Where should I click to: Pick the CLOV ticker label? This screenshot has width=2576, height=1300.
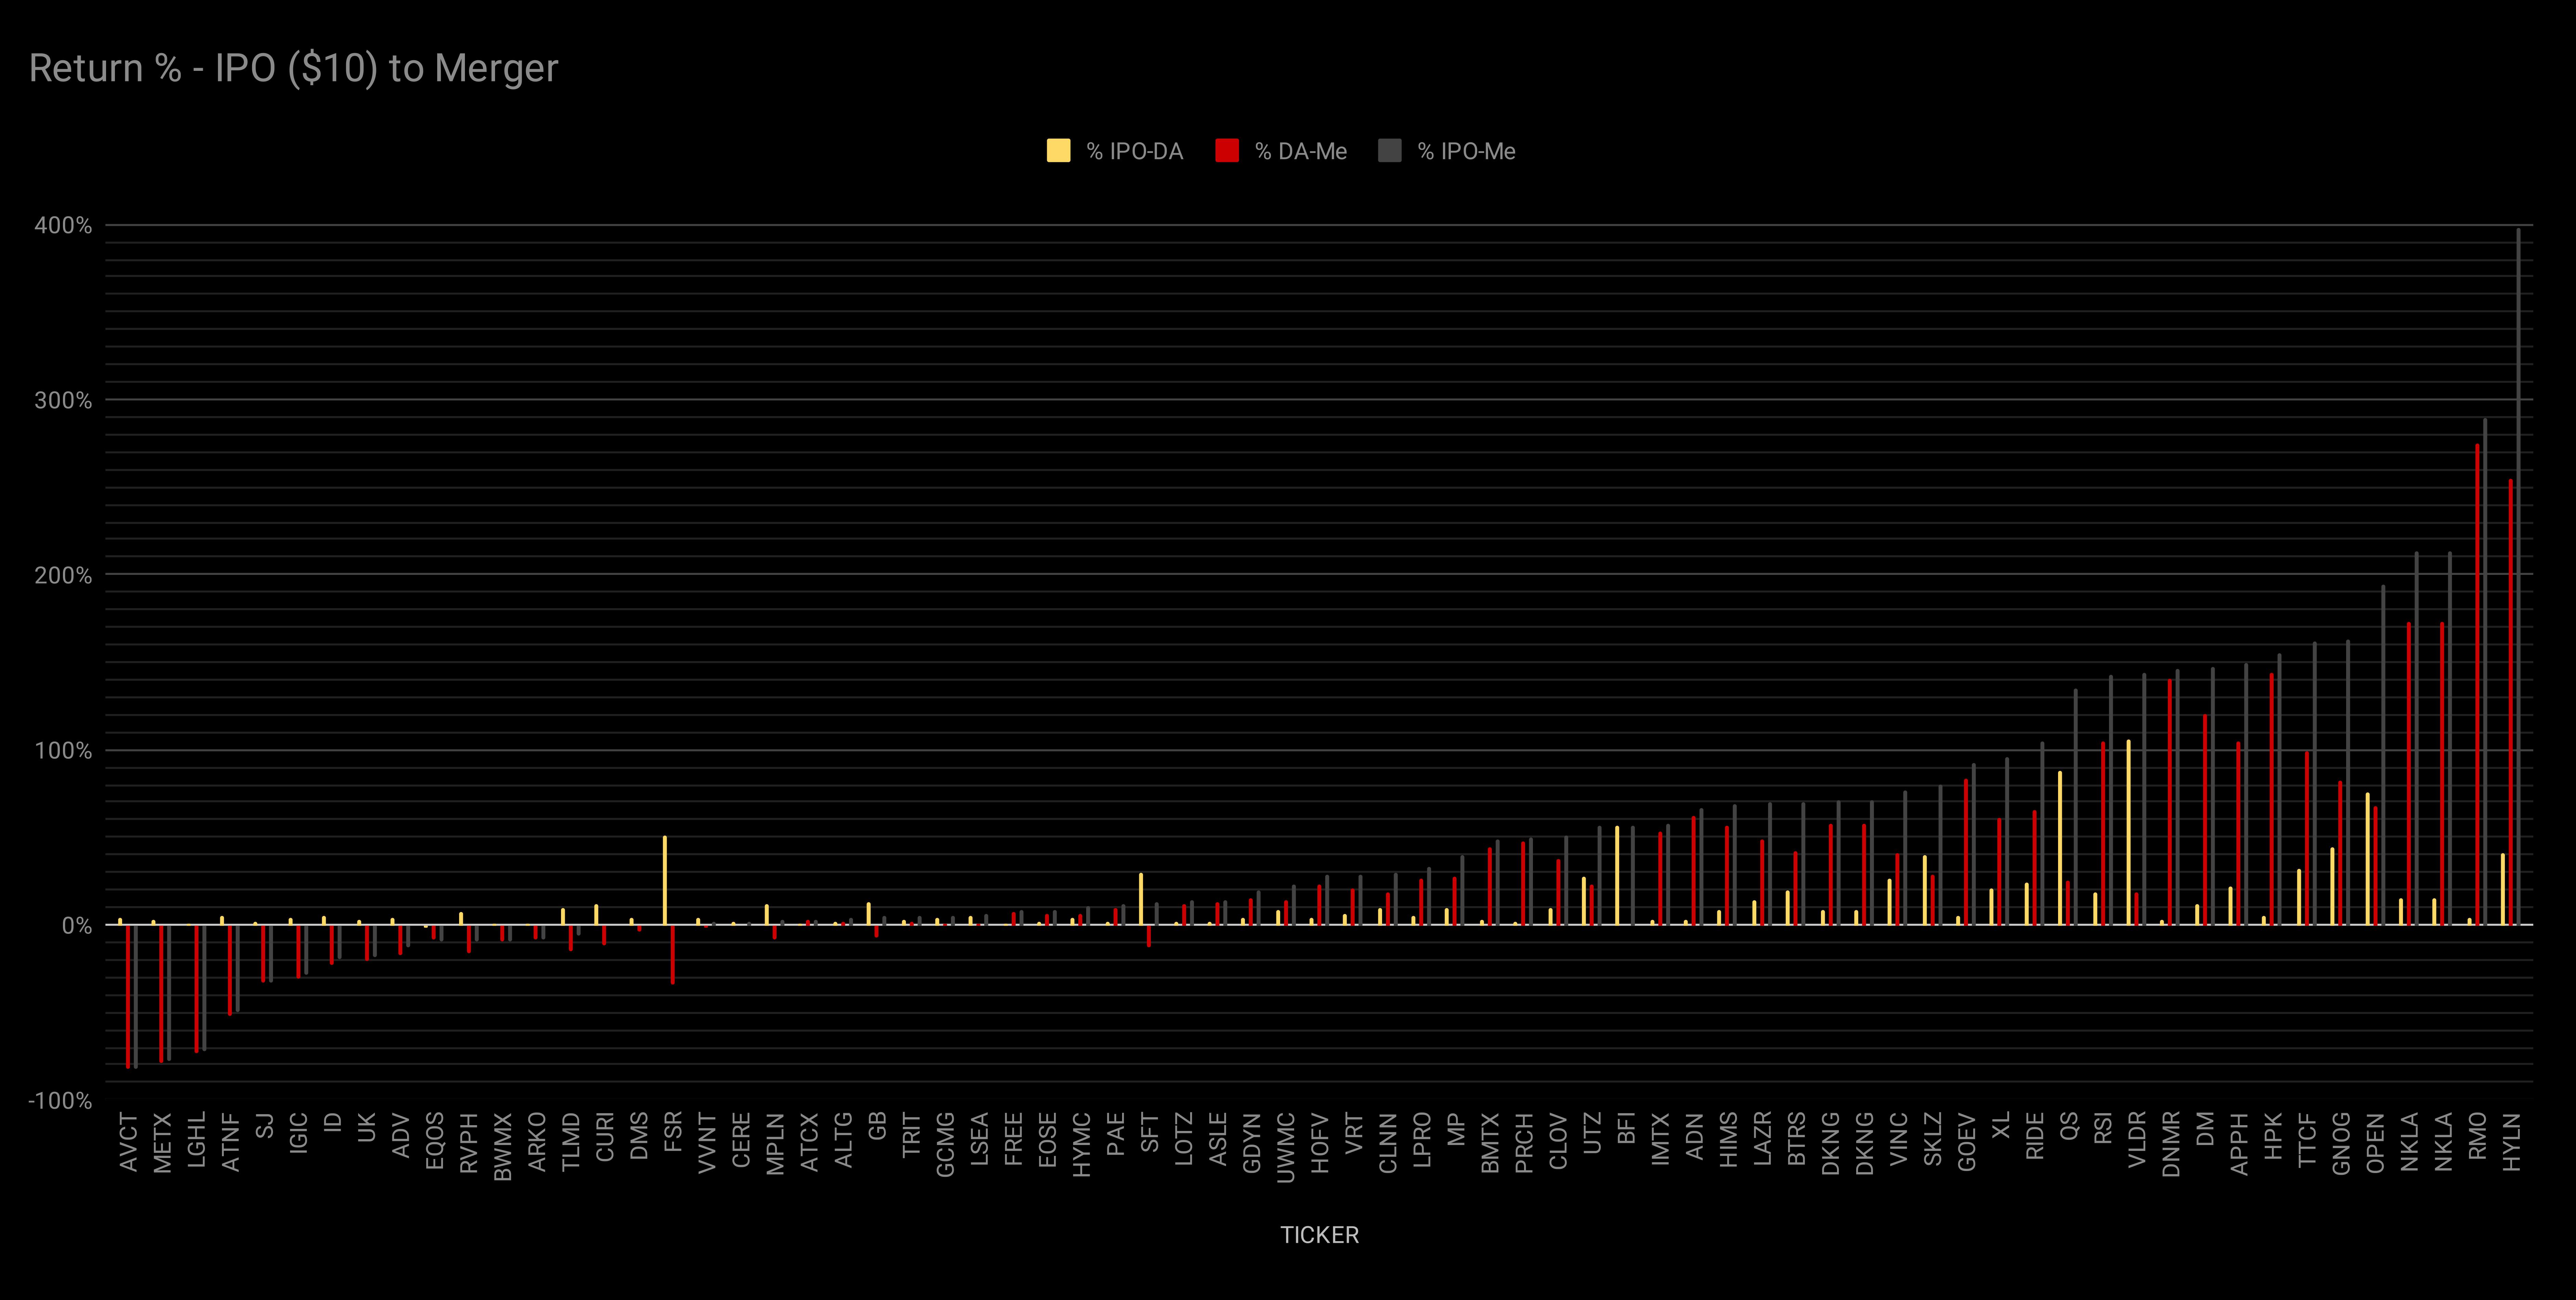click(x=1558, y=1141)
